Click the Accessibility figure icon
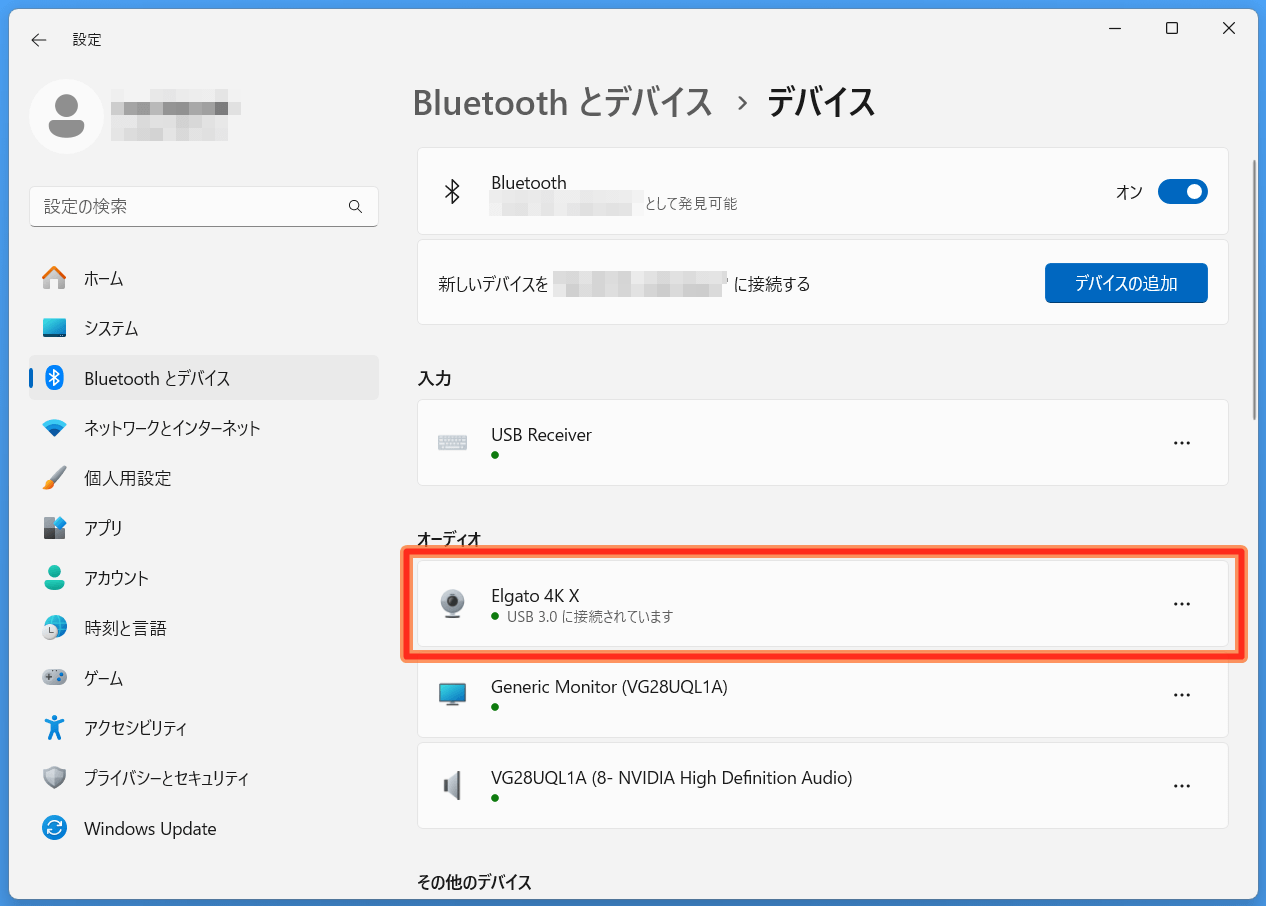1266x906 pixels. [x=54, y=728]
